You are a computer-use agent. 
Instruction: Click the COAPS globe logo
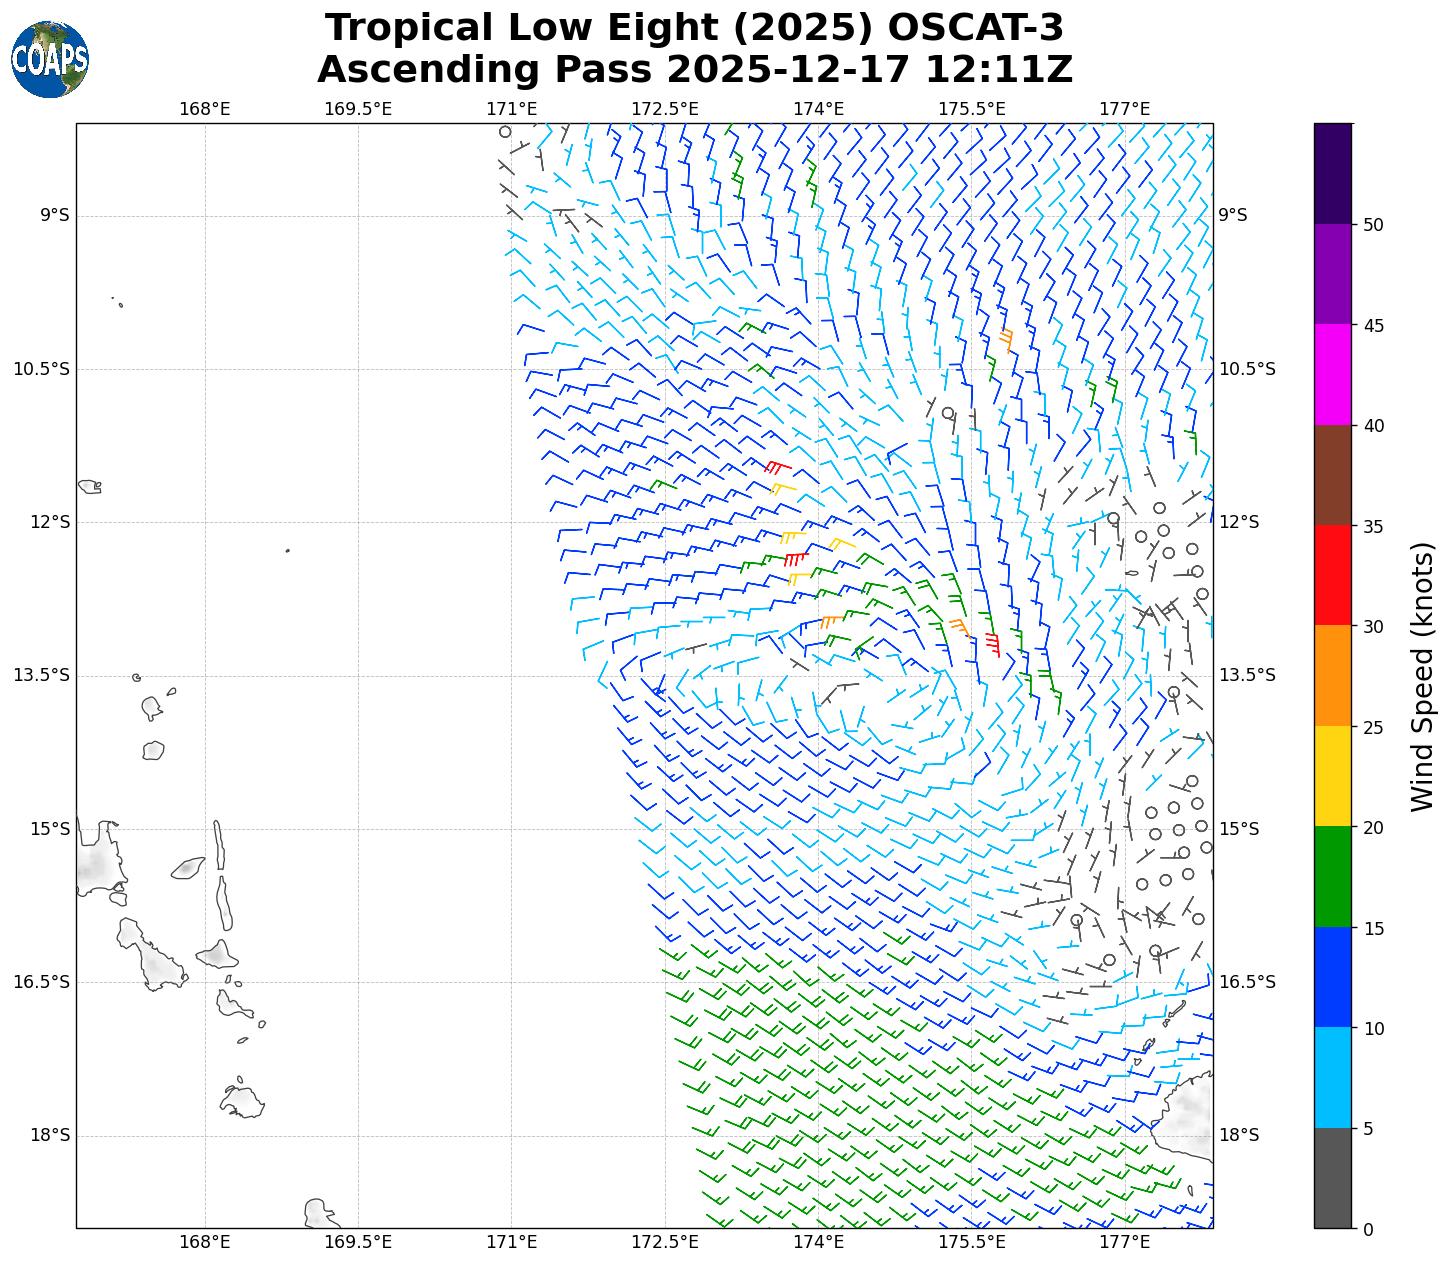tap(50, 60)
